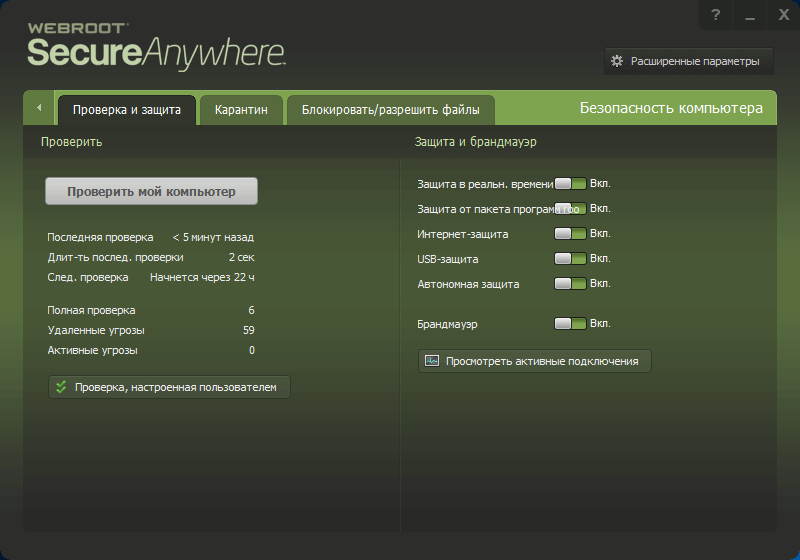
Task: Toggle the Защита в реальн. времени switch
Action: (x=570, y=184)
